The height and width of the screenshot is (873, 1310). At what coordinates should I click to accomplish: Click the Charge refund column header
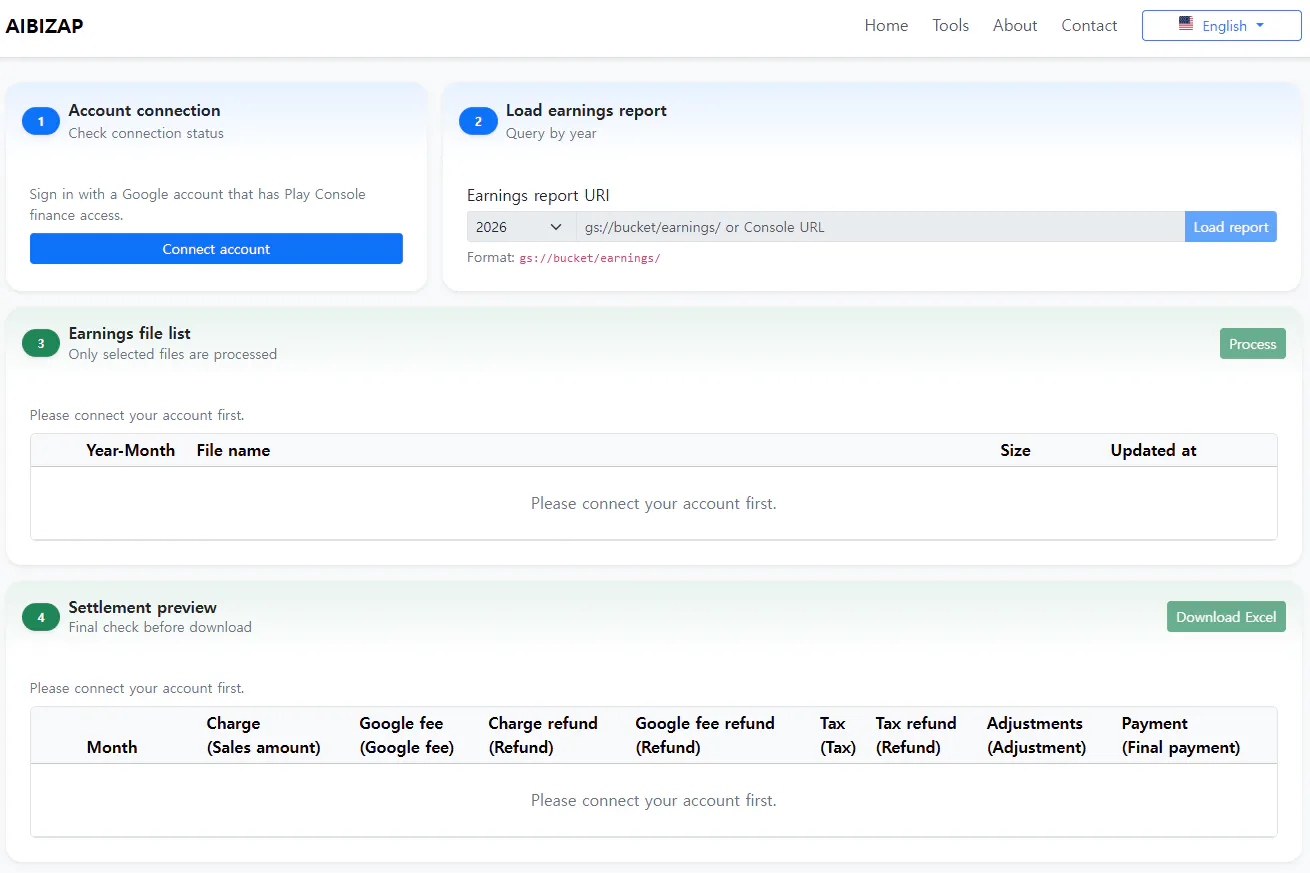point(543,735)
